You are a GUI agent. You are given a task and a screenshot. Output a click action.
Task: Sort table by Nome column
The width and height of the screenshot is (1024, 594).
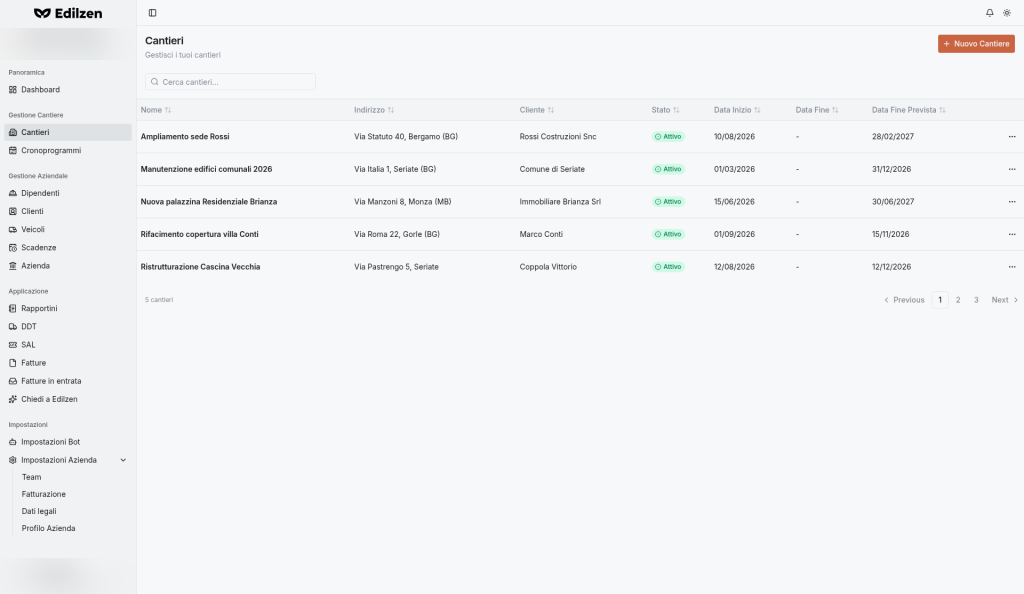tap(155, 110)
